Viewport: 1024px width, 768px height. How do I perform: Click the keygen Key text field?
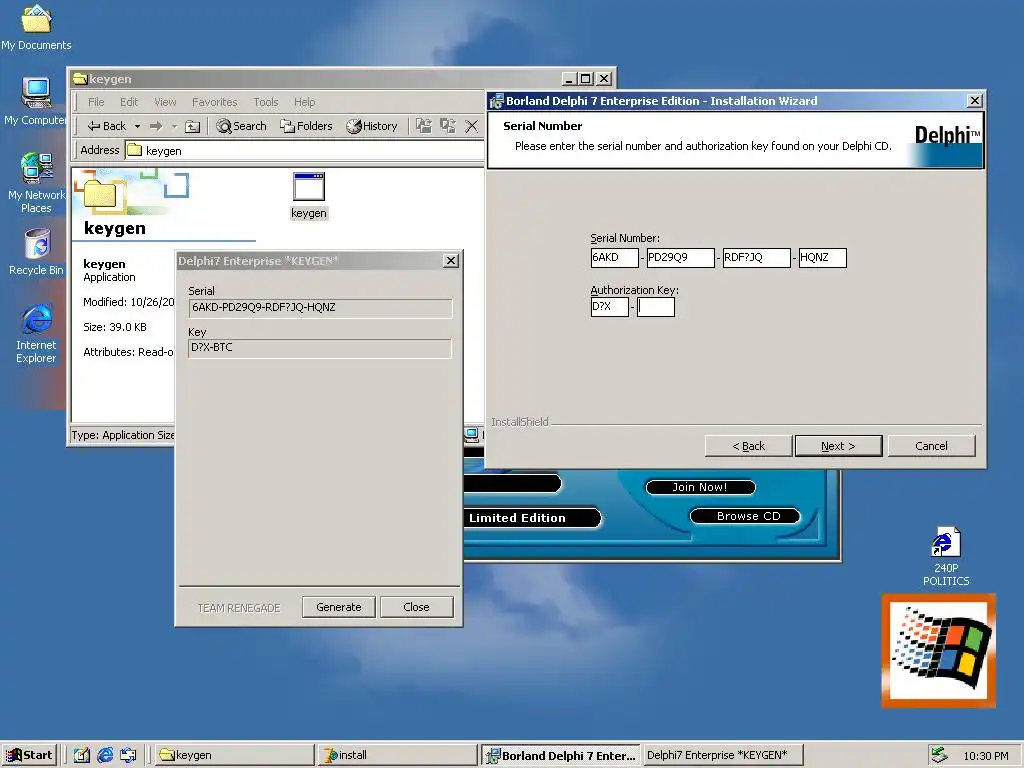320,347
